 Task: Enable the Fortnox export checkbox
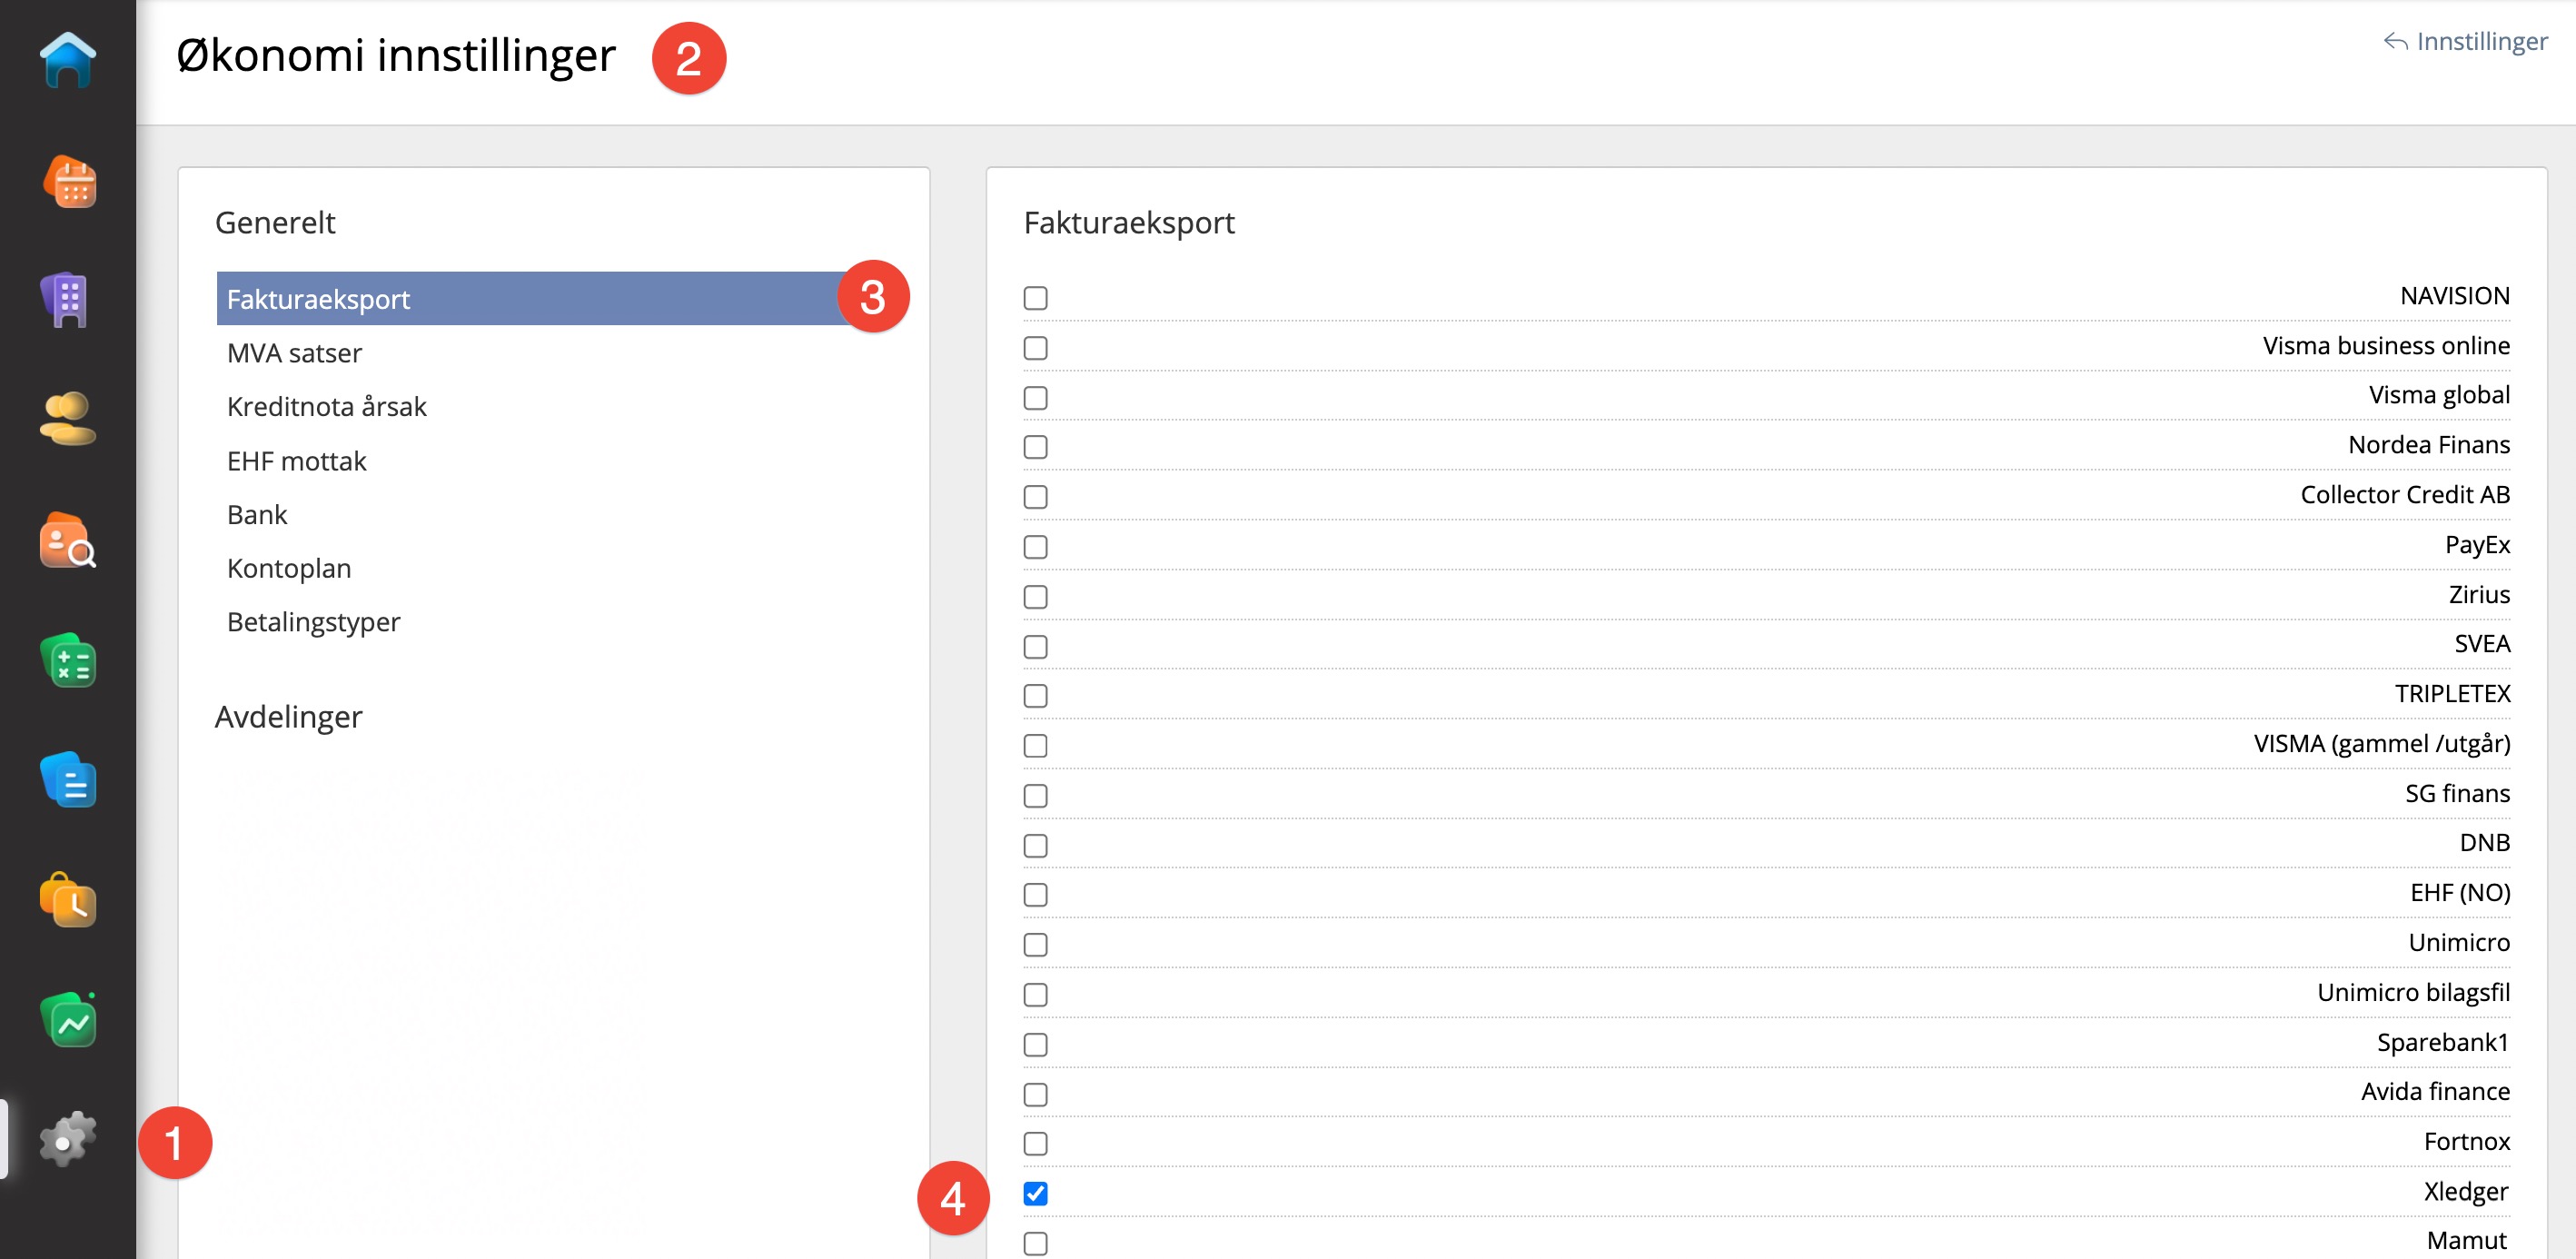(x=1035, y=1143)
